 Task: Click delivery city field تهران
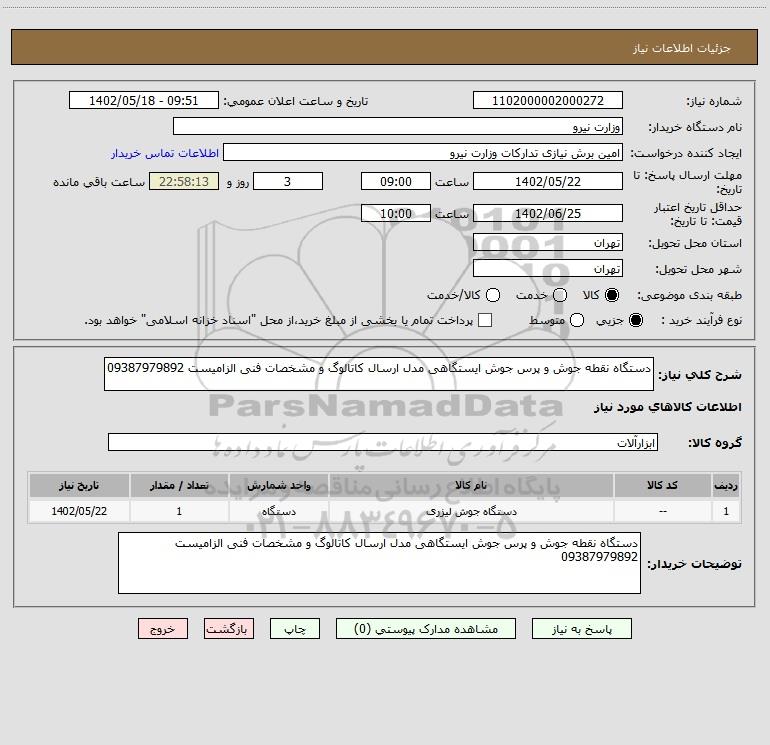coord(548,268)
